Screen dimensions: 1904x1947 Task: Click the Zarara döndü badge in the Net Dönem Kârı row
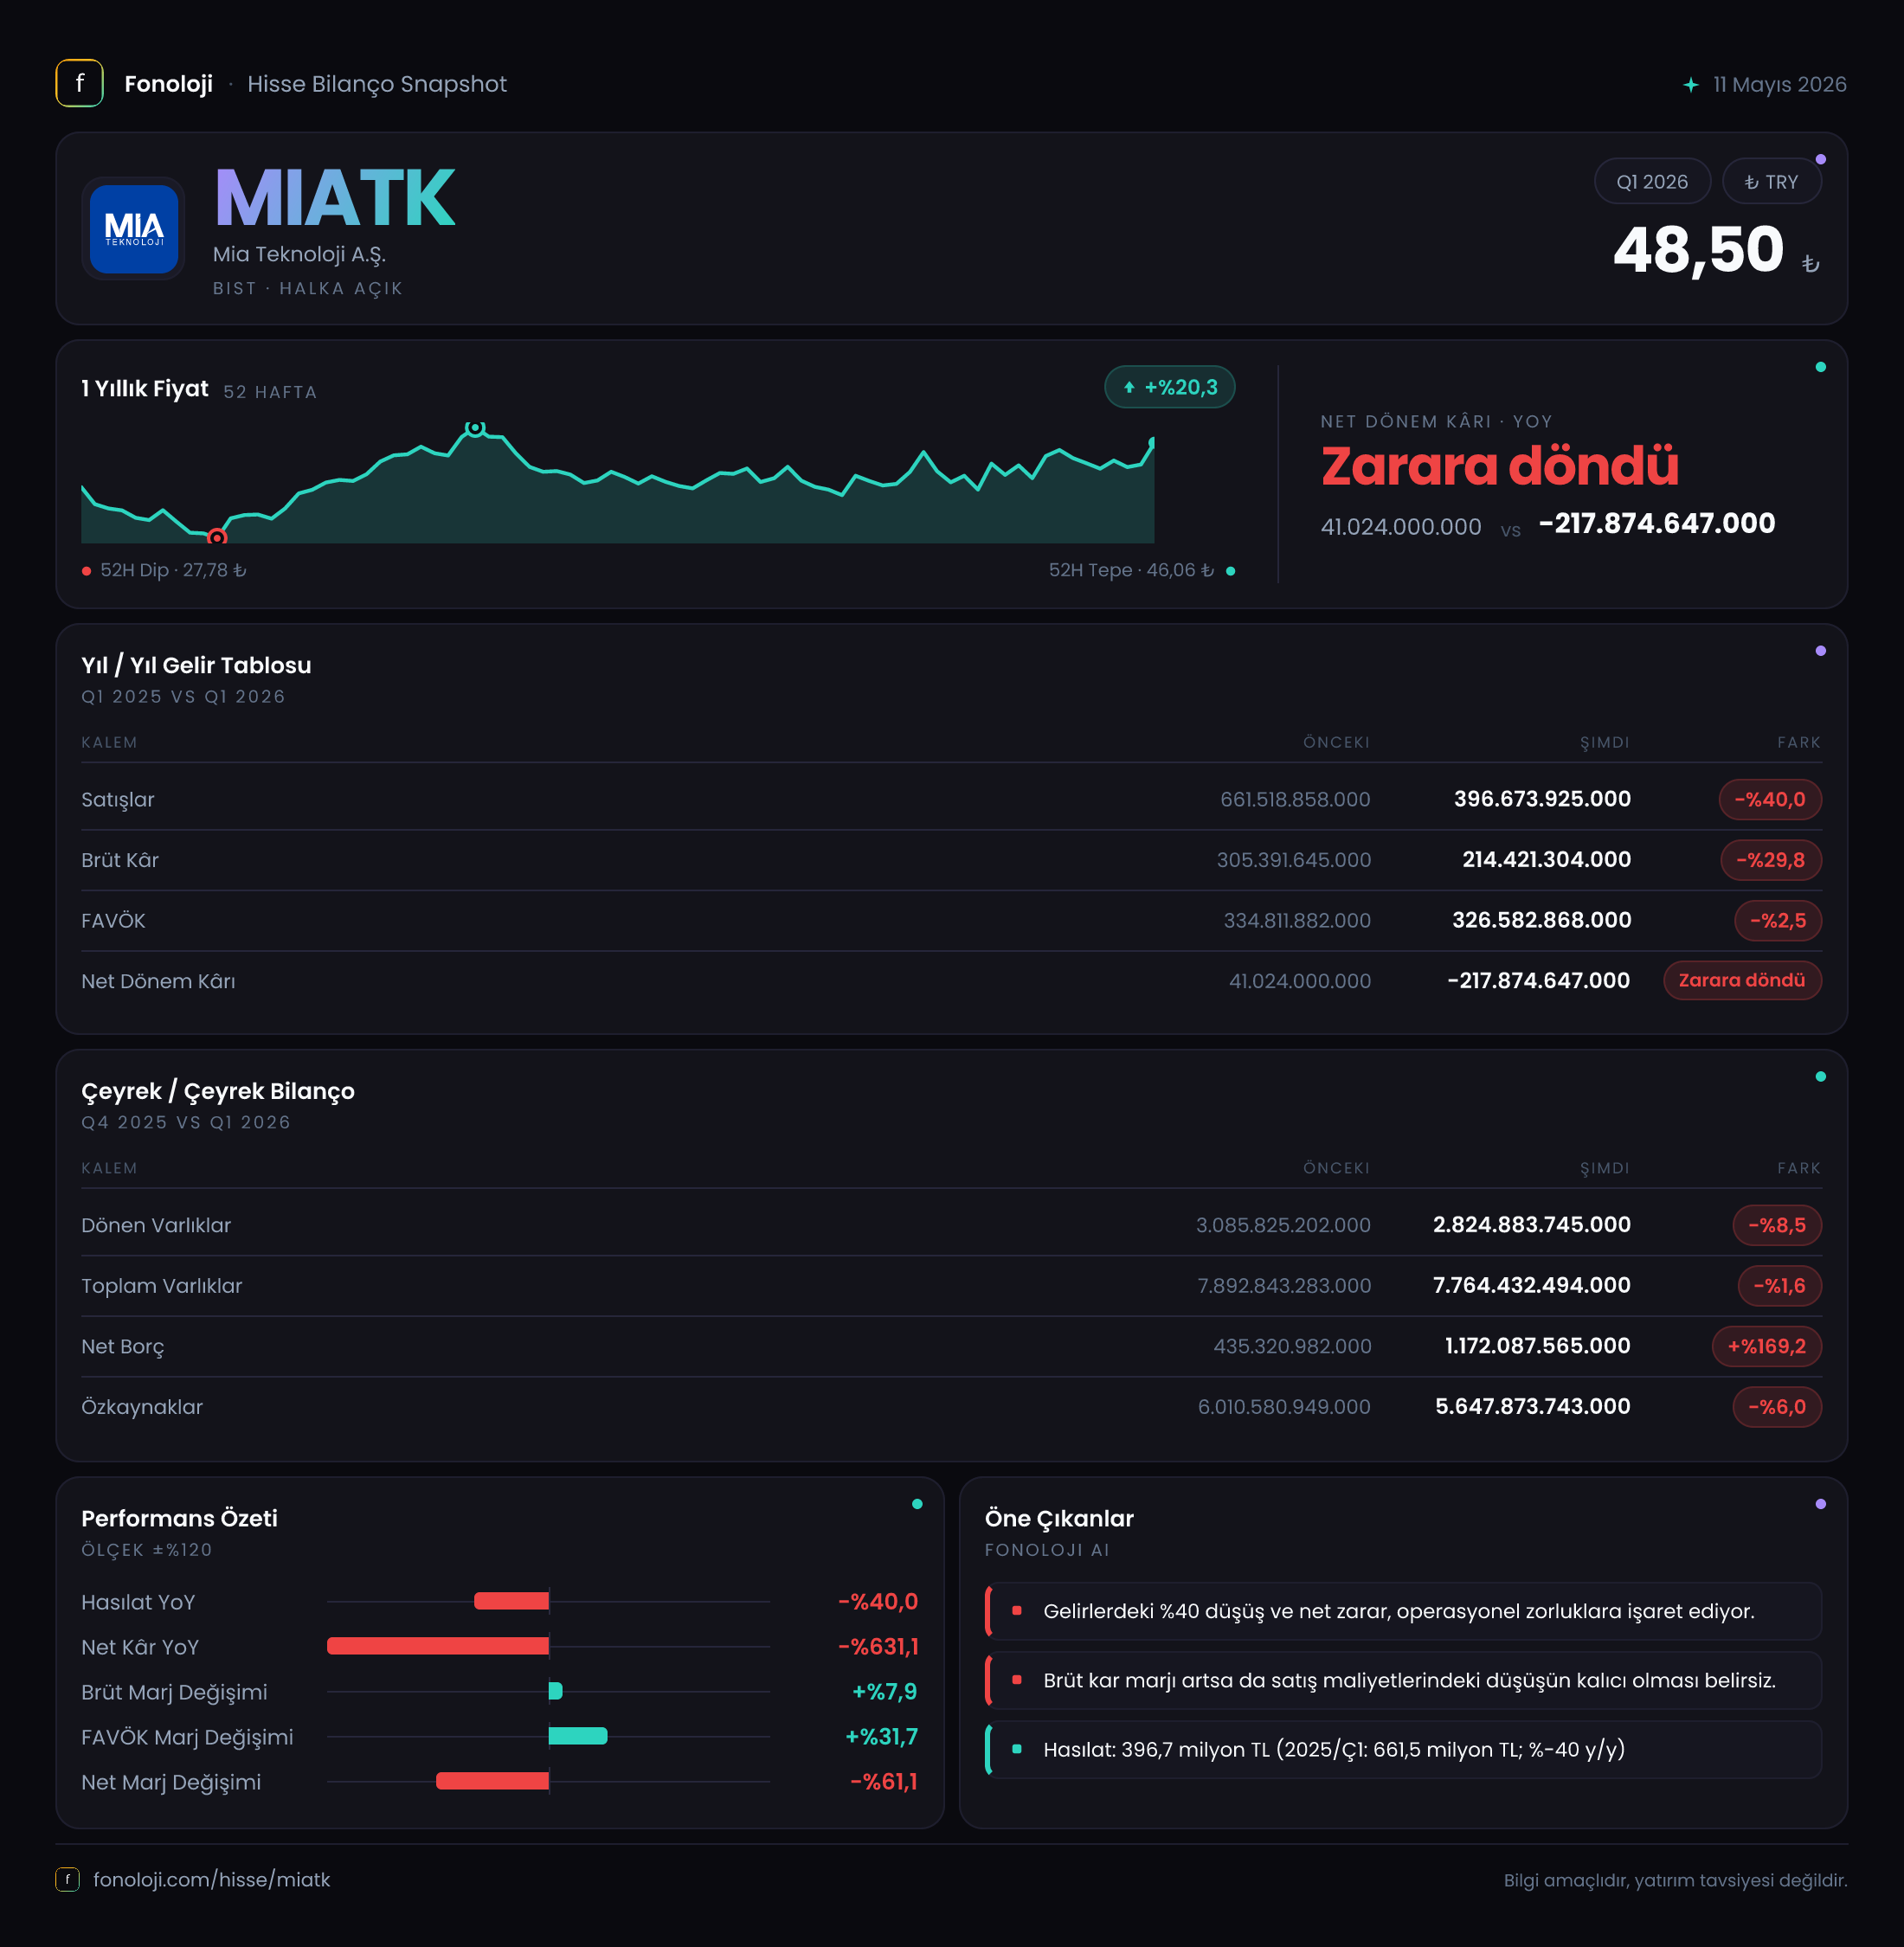(x=1742, y=981)
